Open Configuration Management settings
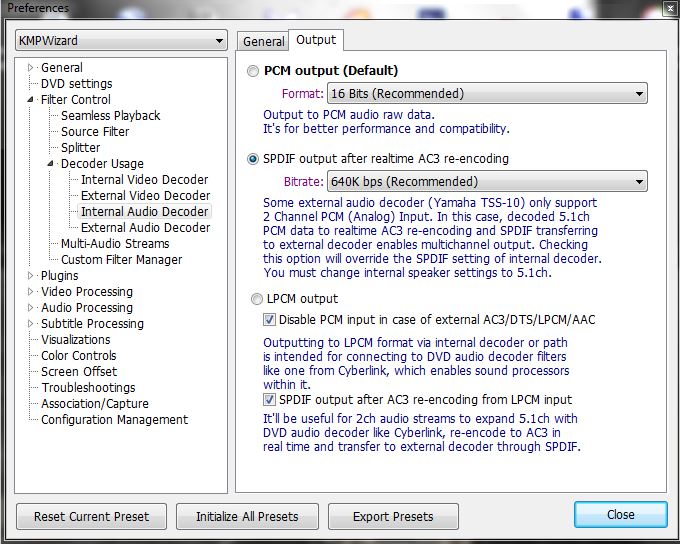The height and width of the screenshot is (544, 680). click(x=114, y=420)
